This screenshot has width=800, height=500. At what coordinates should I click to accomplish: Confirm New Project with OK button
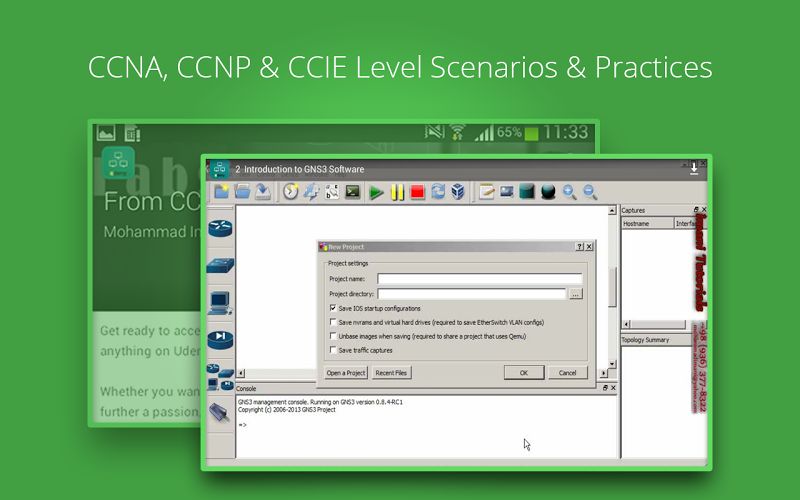[x=524, y=373]
